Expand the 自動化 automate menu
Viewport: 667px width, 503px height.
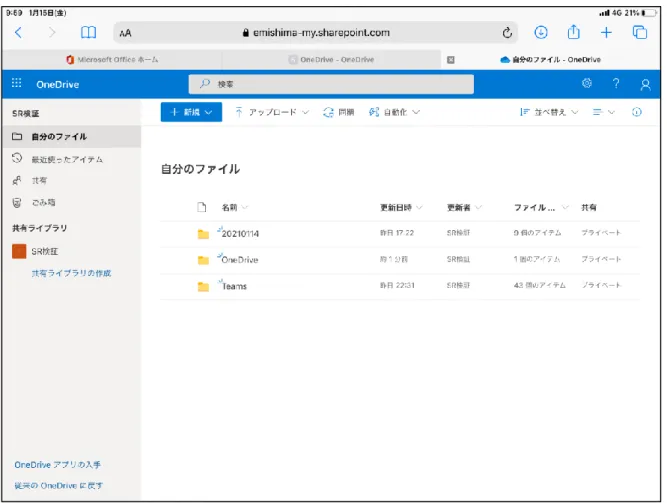[x=394, y=112]
